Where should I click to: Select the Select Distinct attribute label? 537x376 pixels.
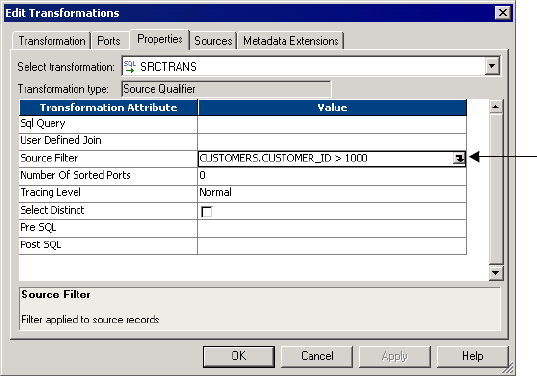click(x=52, y=210)
